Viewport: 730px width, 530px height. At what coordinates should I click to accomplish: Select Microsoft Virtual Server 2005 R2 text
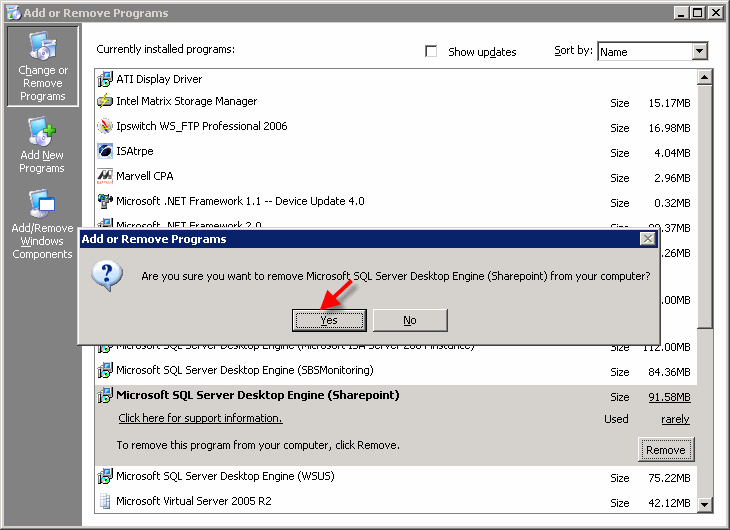(x=194, y=501)
